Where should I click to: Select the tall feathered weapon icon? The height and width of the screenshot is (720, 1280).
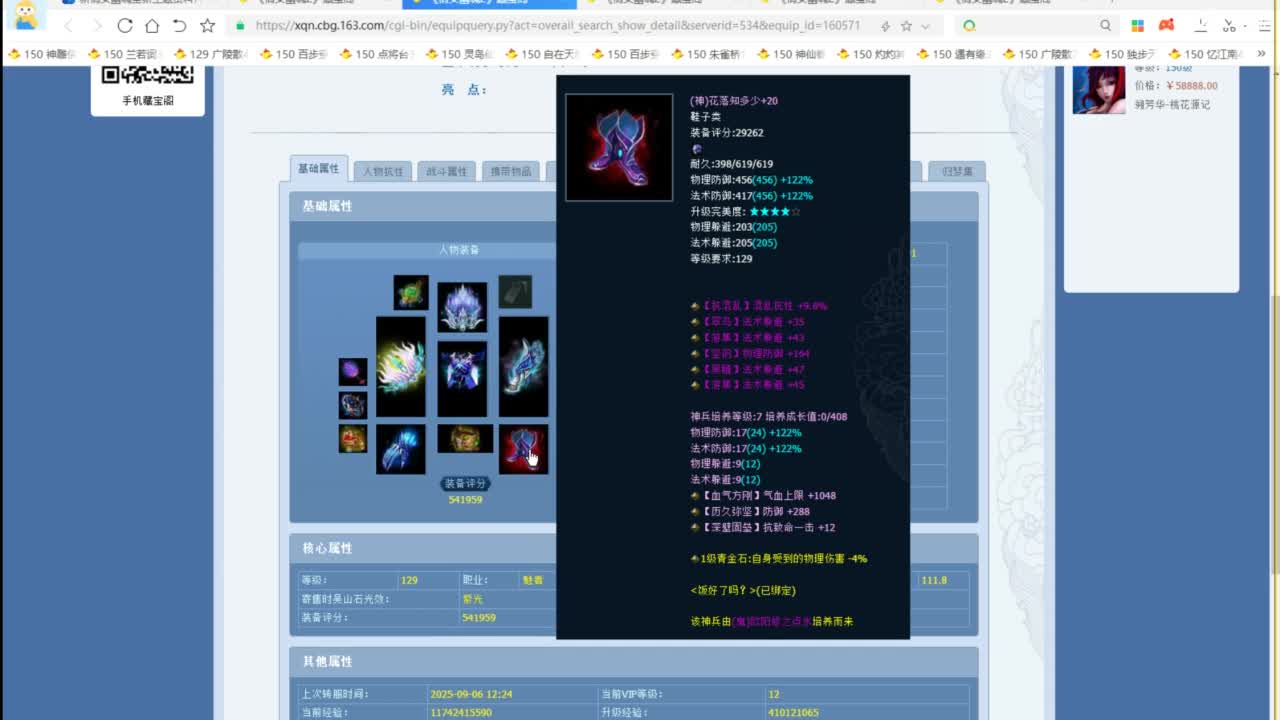[x=401, y=367]
